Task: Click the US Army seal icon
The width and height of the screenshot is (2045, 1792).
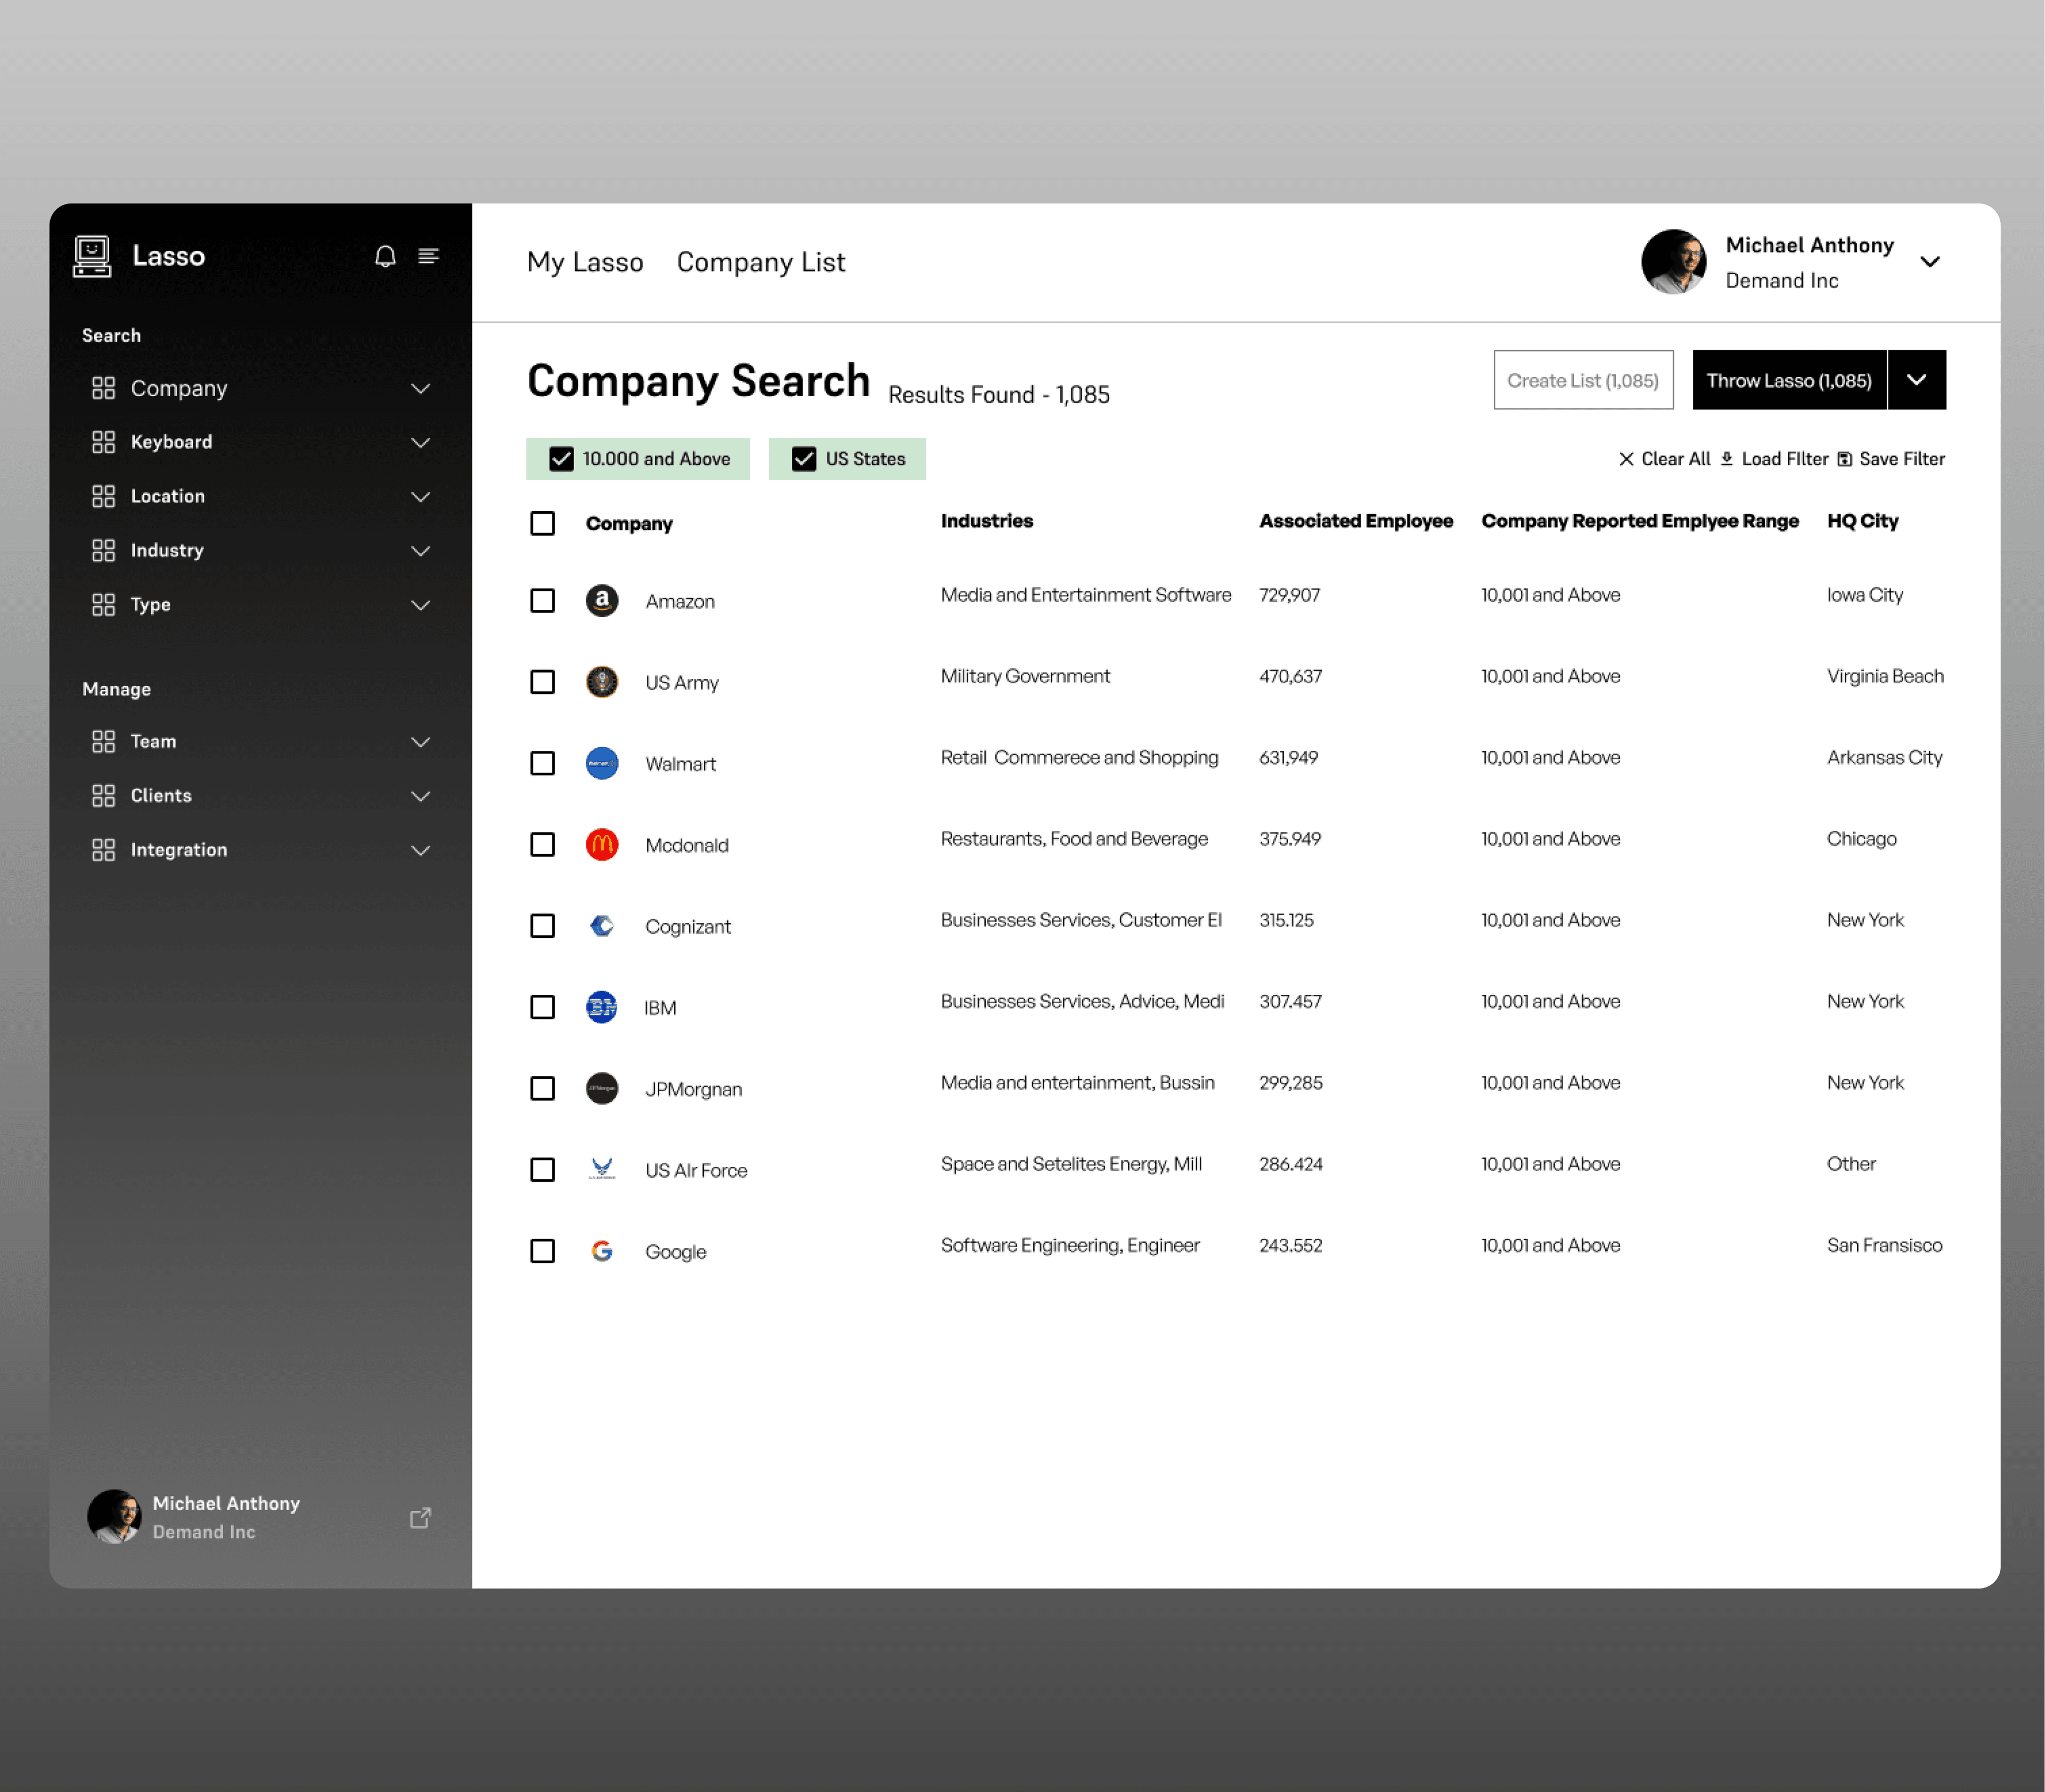Action: [601, 682]
